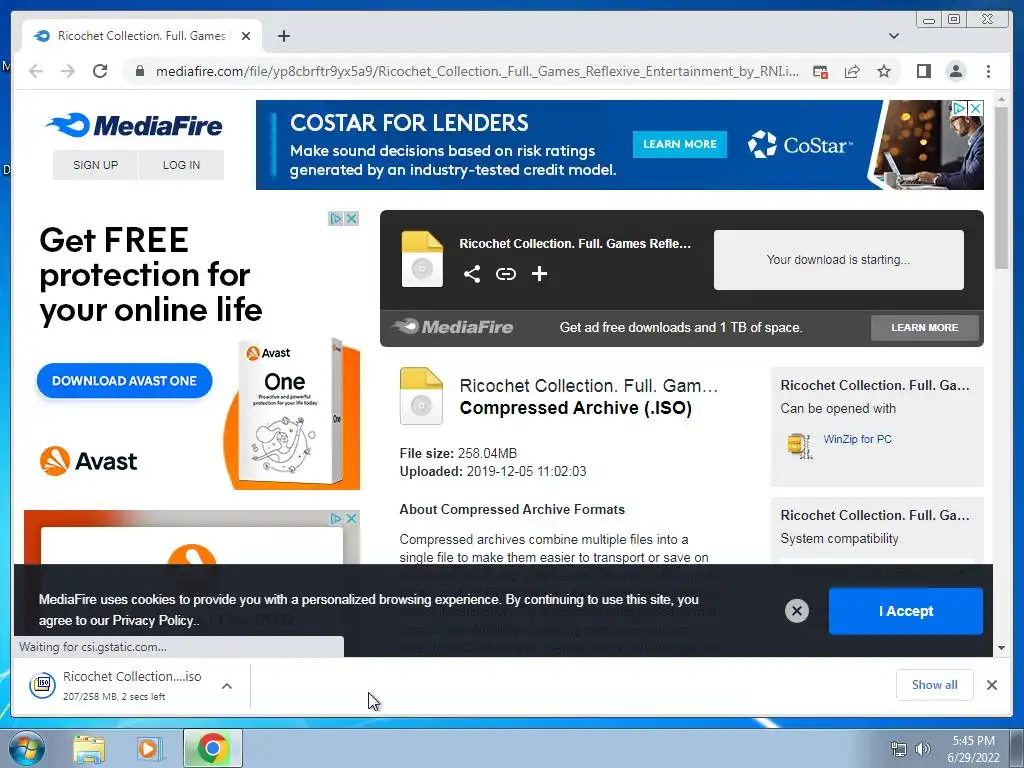Viewport: 1024px width, 768px height.
Task: Click the SIGN UP button
Action: pyautogui.click(x=95, y=165)
